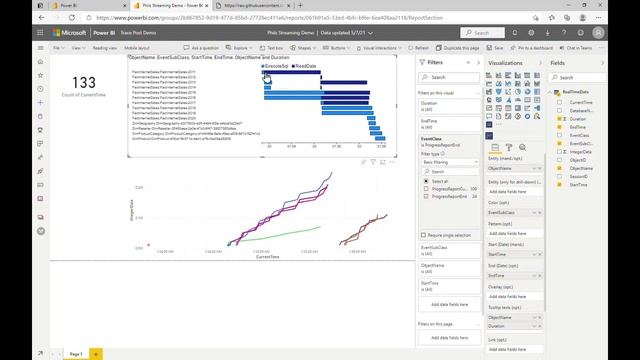Click the Fields pane search box
The height and width of the screenshot is (360, 640).
tap(577, 77)
